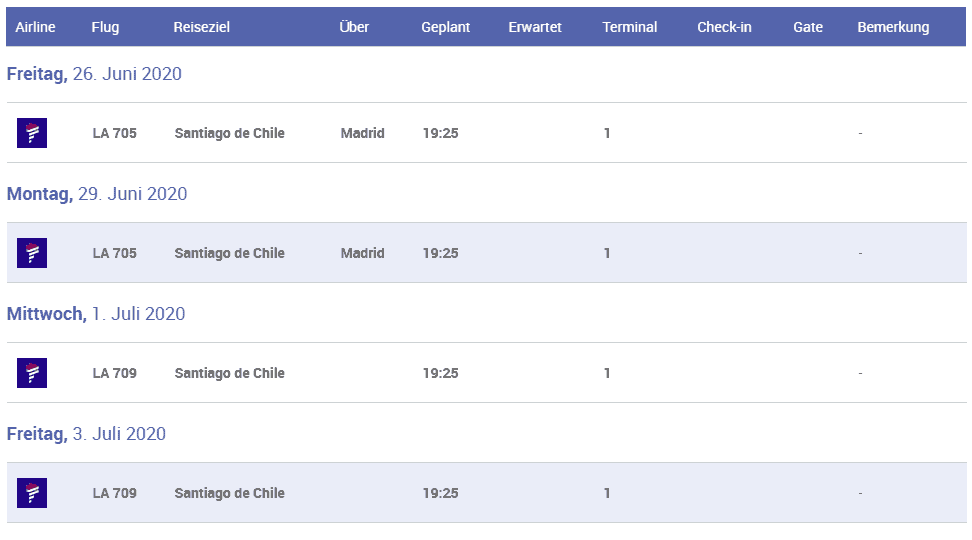
Task: Click terminal value 1 on 3. Juli row
Action: pyautogui.click(x=607, y=493)
